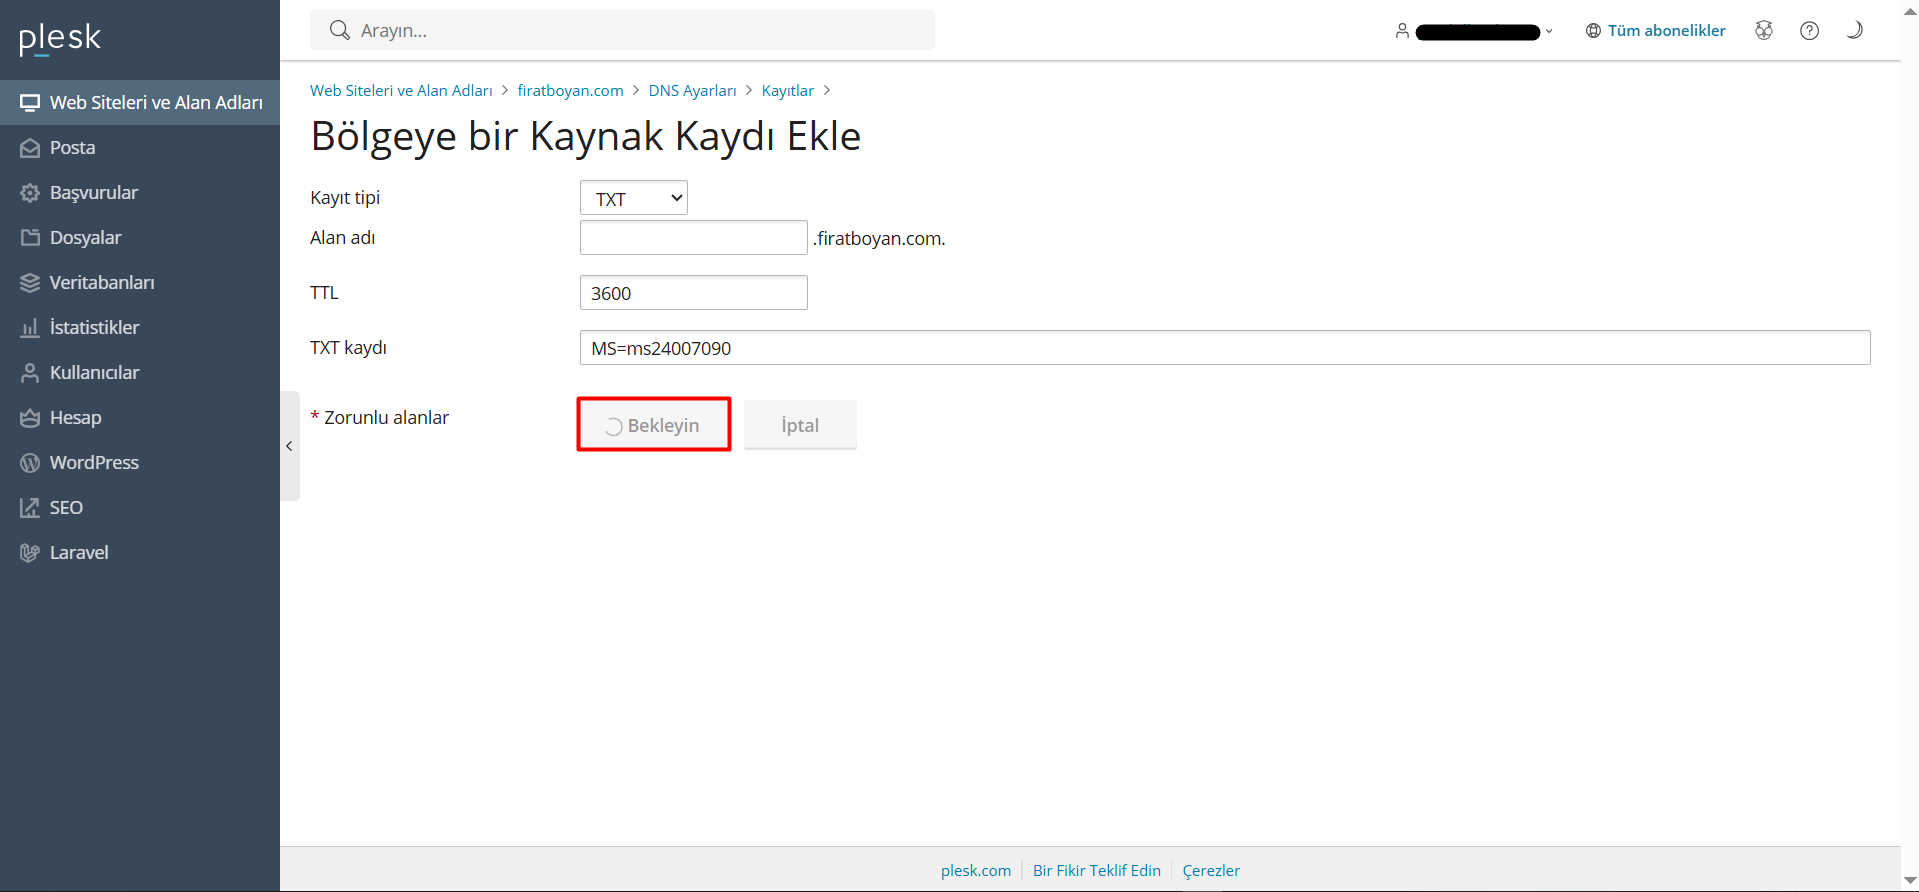Viewport: 1919px width, 892px height.
Task: Click the scrollbar up arrow
Action: [x=1910, y=10]
